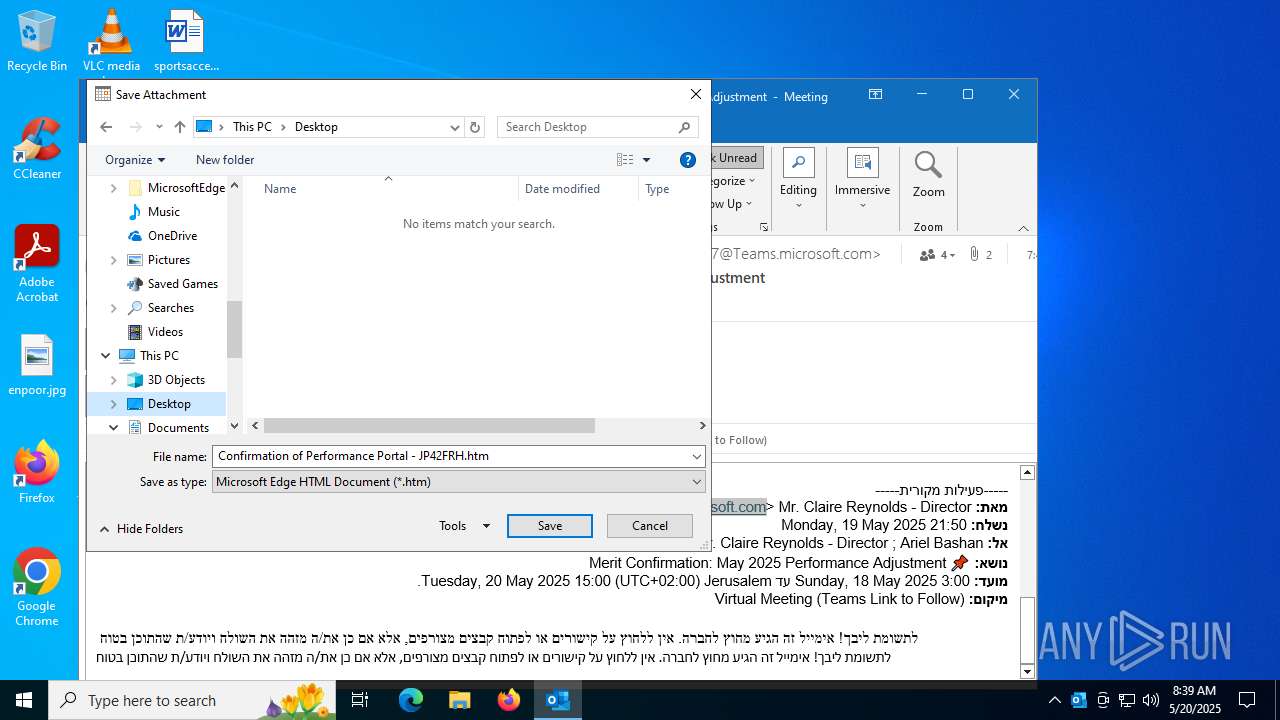The width and height of the screenshot is (1280, 720).
Task: Click the file list horizontal scrollbar
Action: (428, 426)
